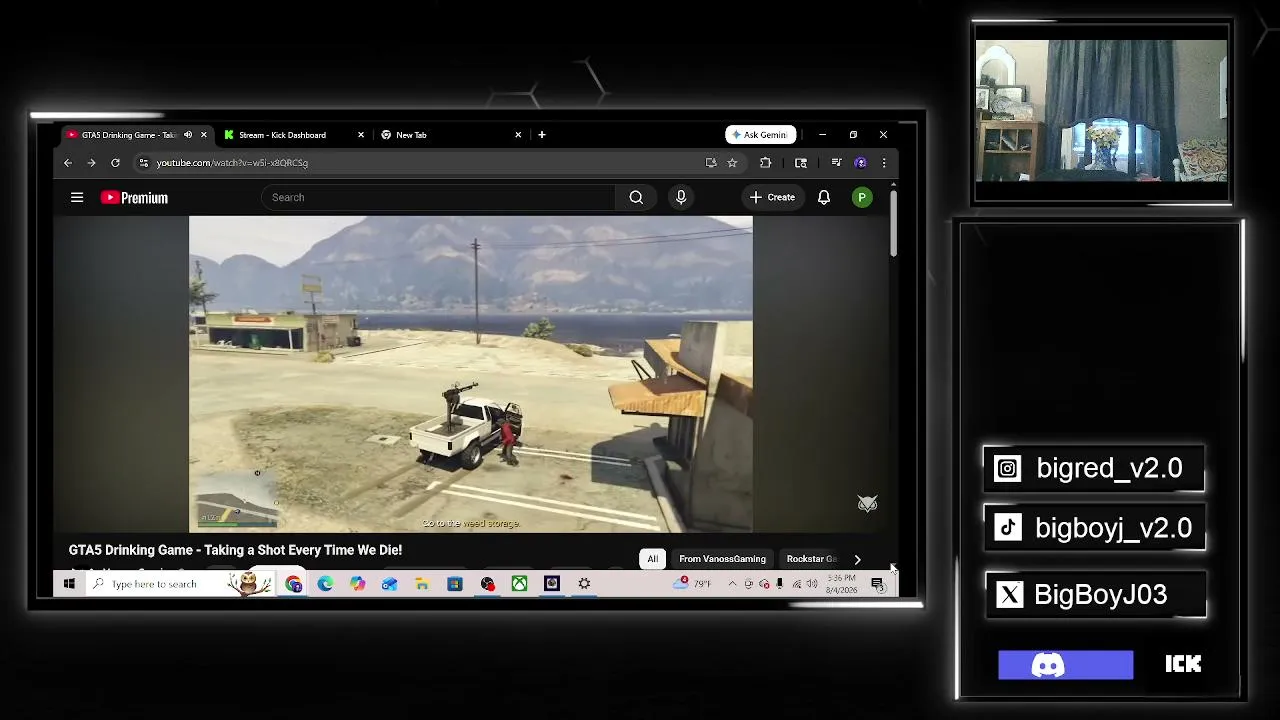The image size is (1280, 720).
Task: View site information for youtube.com
Action: tap(144, 163)
